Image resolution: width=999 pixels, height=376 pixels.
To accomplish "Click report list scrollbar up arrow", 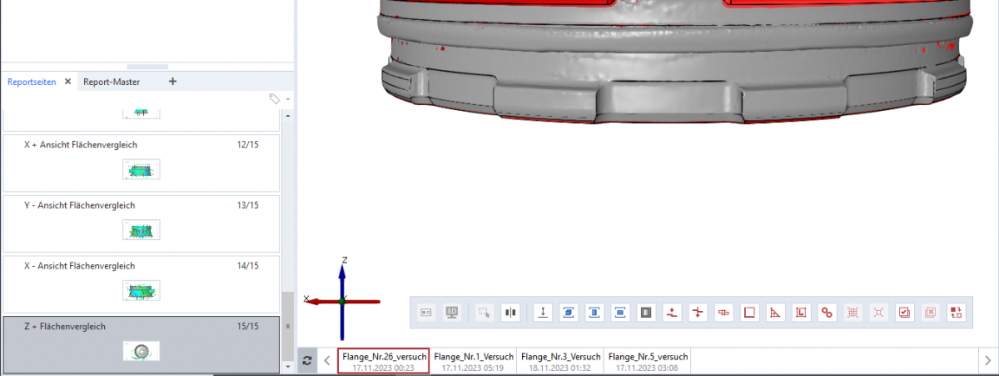I will (x=287, y=115).
